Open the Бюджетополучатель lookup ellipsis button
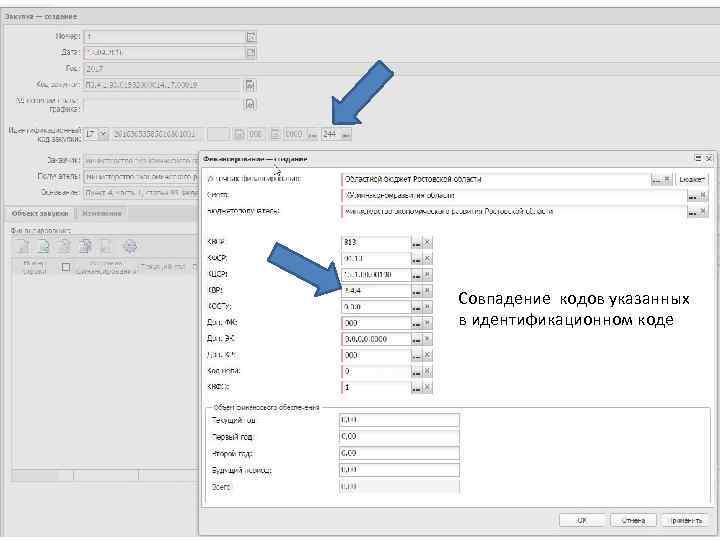 [x=692, y=212]
